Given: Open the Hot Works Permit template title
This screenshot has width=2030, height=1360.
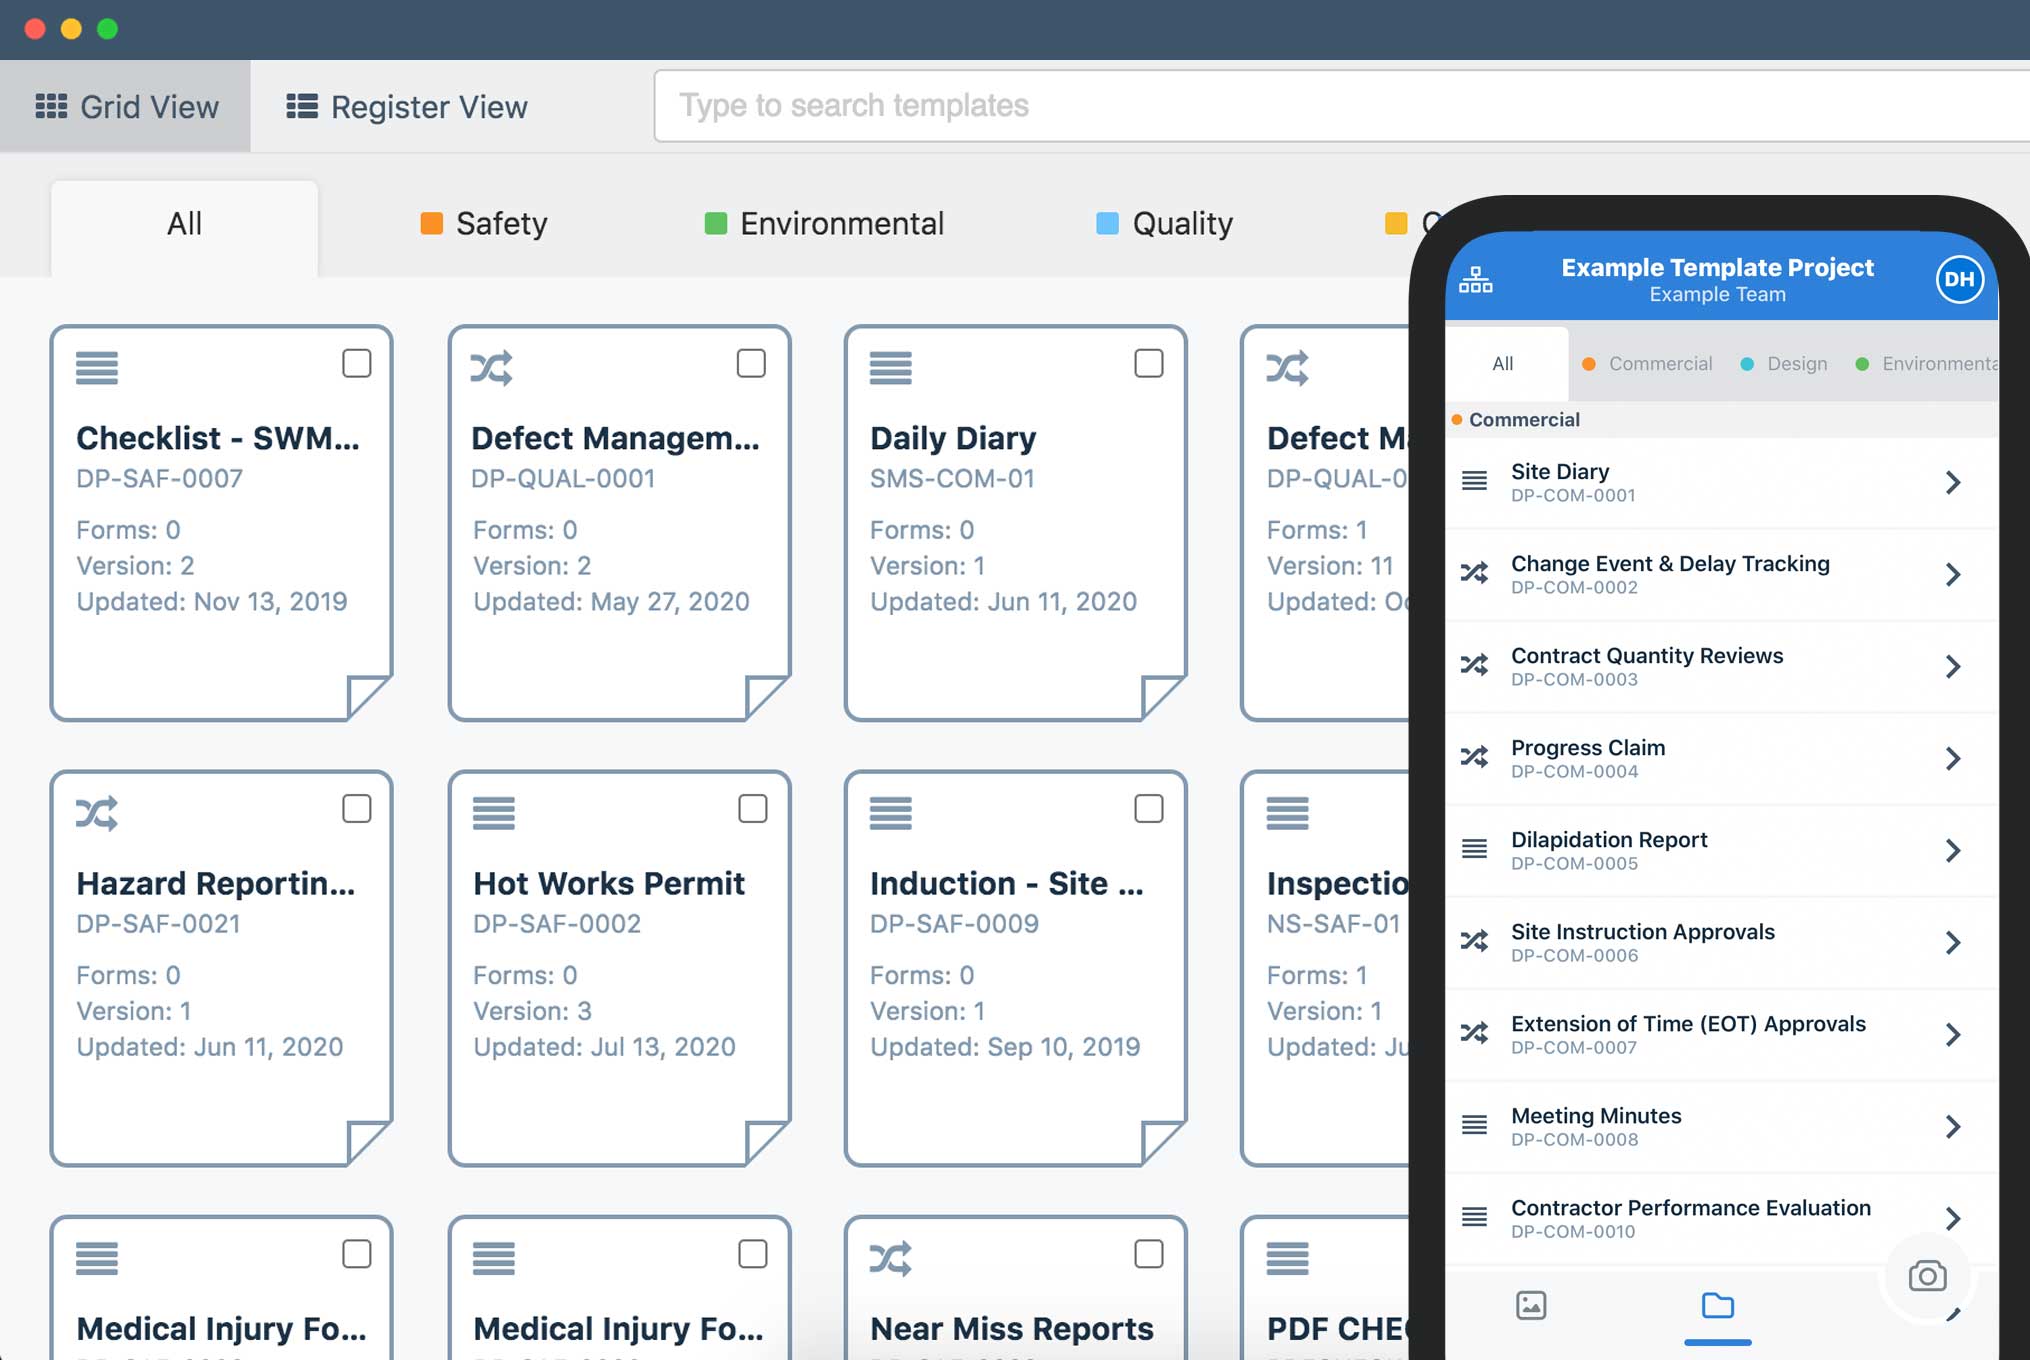Looking at the screenshot, I should pos(609,883).
